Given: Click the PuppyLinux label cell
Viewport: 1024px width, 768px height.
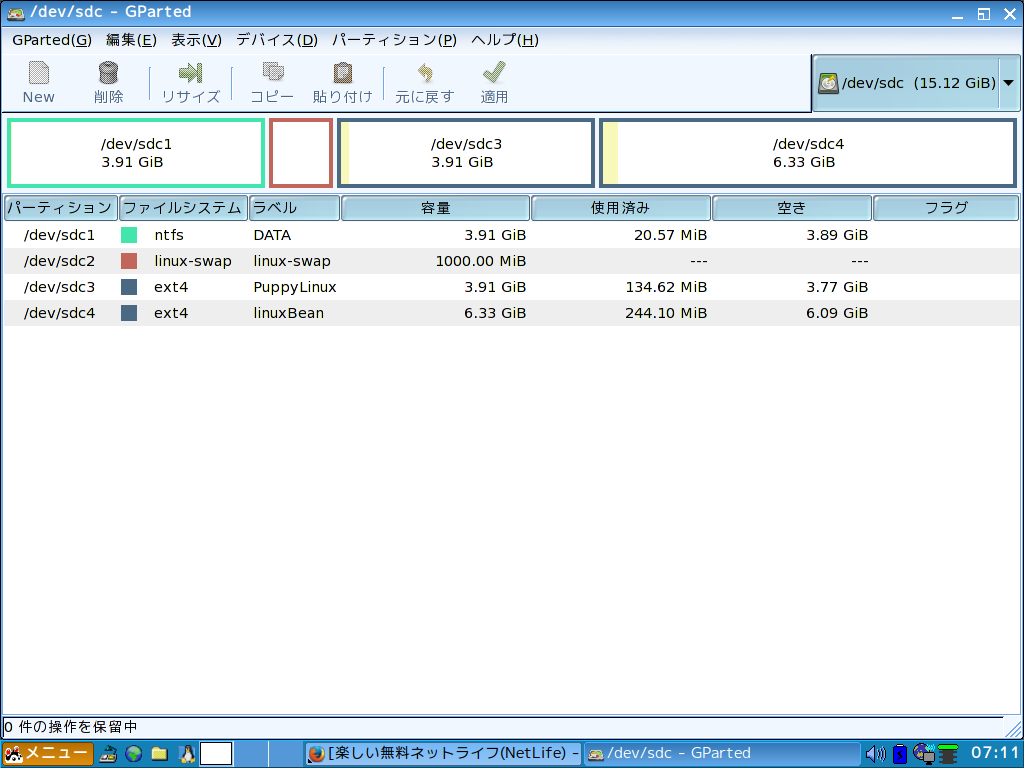Looking at the screenshot, I should pos(295,287).
